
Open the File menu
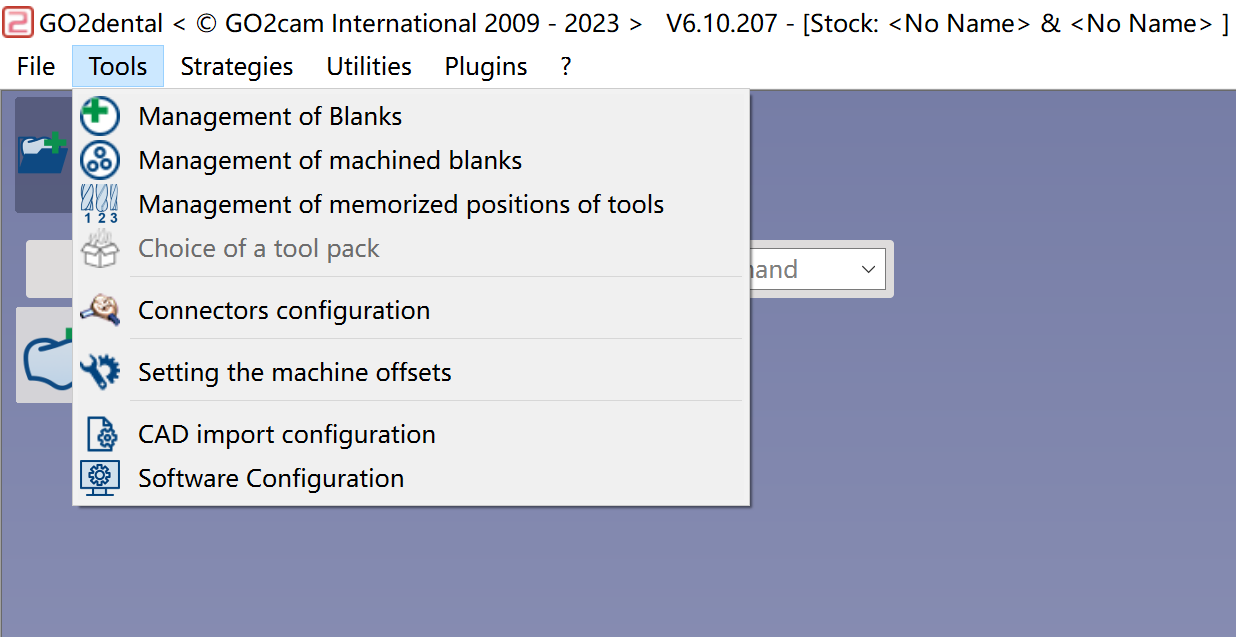(36, 66)
